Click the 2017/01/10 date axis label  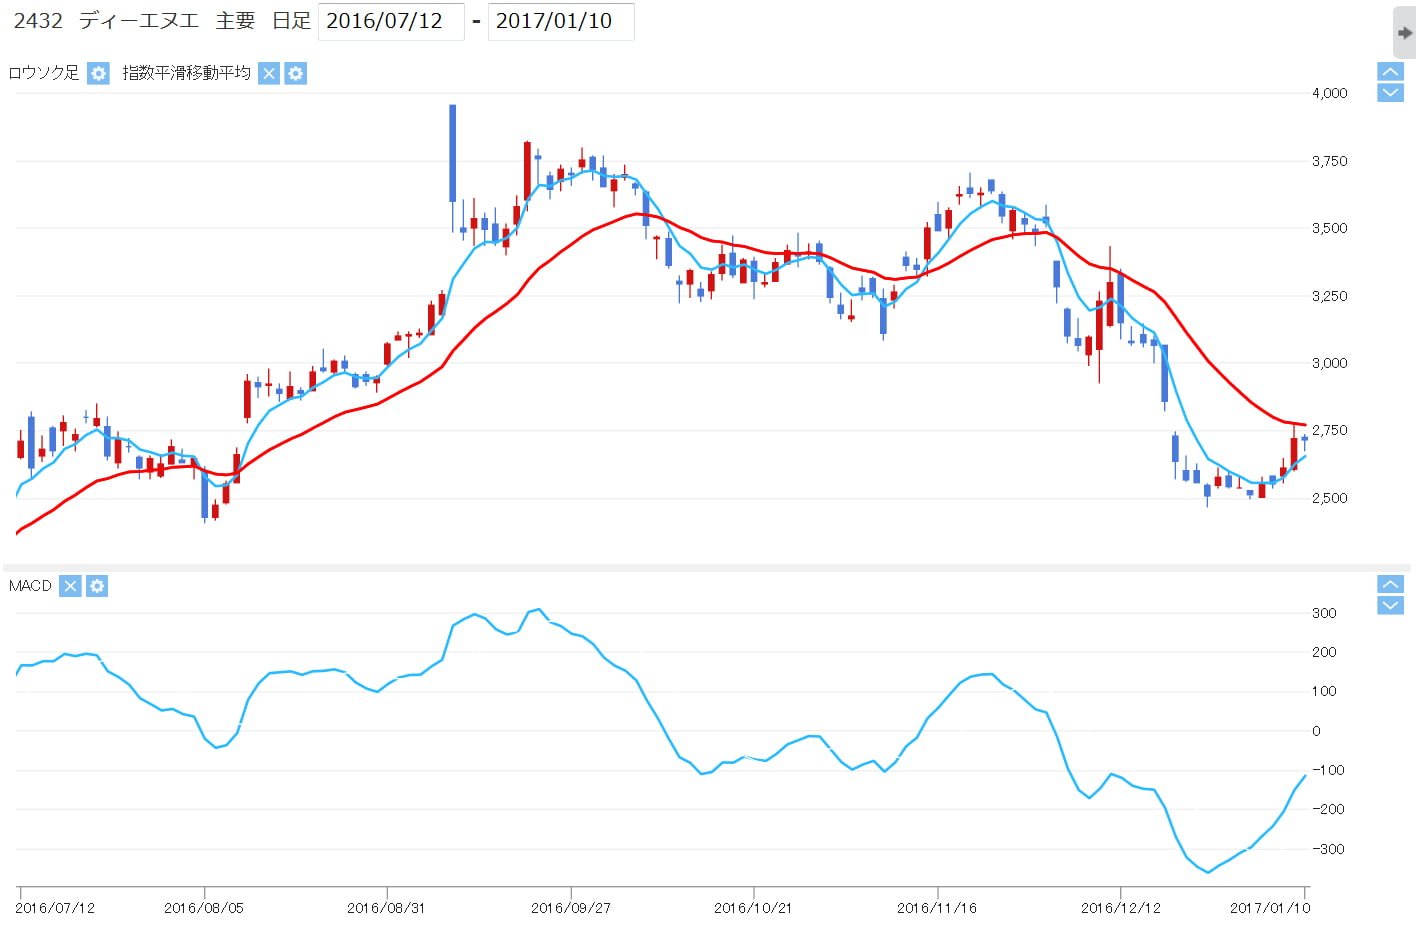[1270, 908]
